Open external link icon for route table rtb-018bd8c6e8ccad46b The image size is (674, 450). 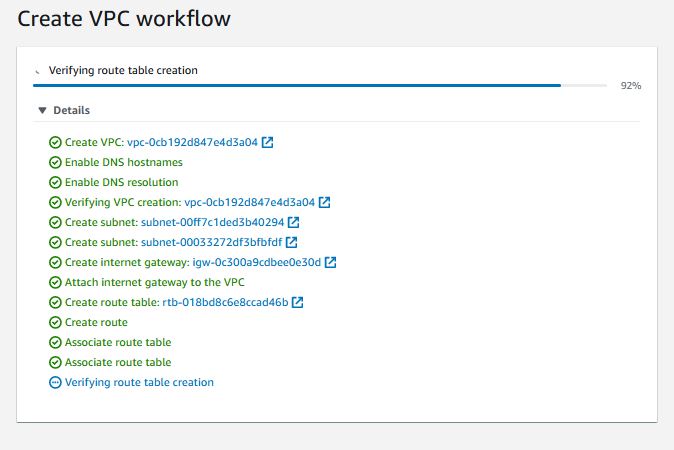click(298, 302)
